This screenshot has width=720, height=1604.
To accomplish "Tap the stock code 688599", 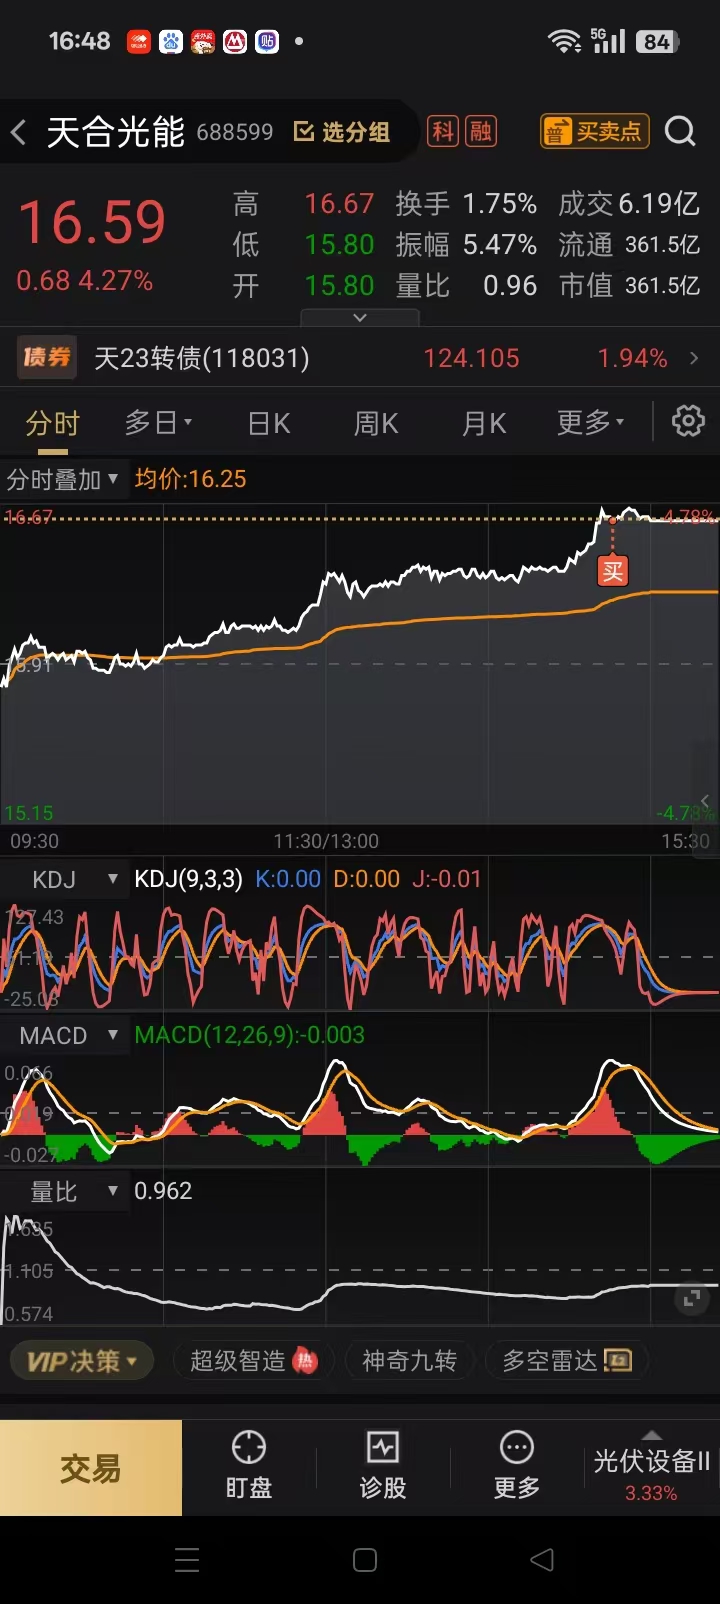I will (x=235, y=133).
